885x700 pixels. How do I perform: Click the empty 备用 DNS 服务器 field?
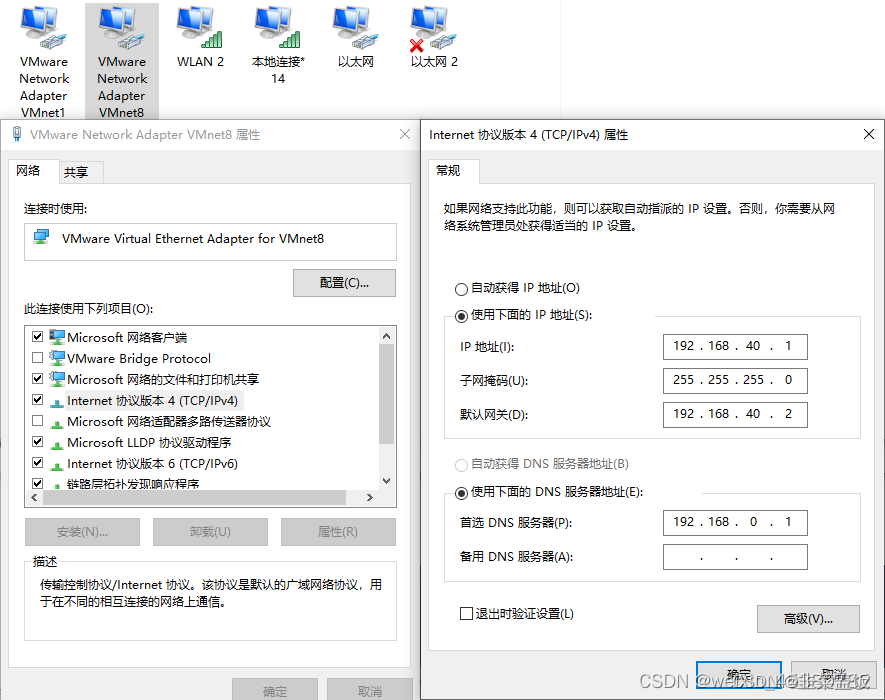coord(735,557)
